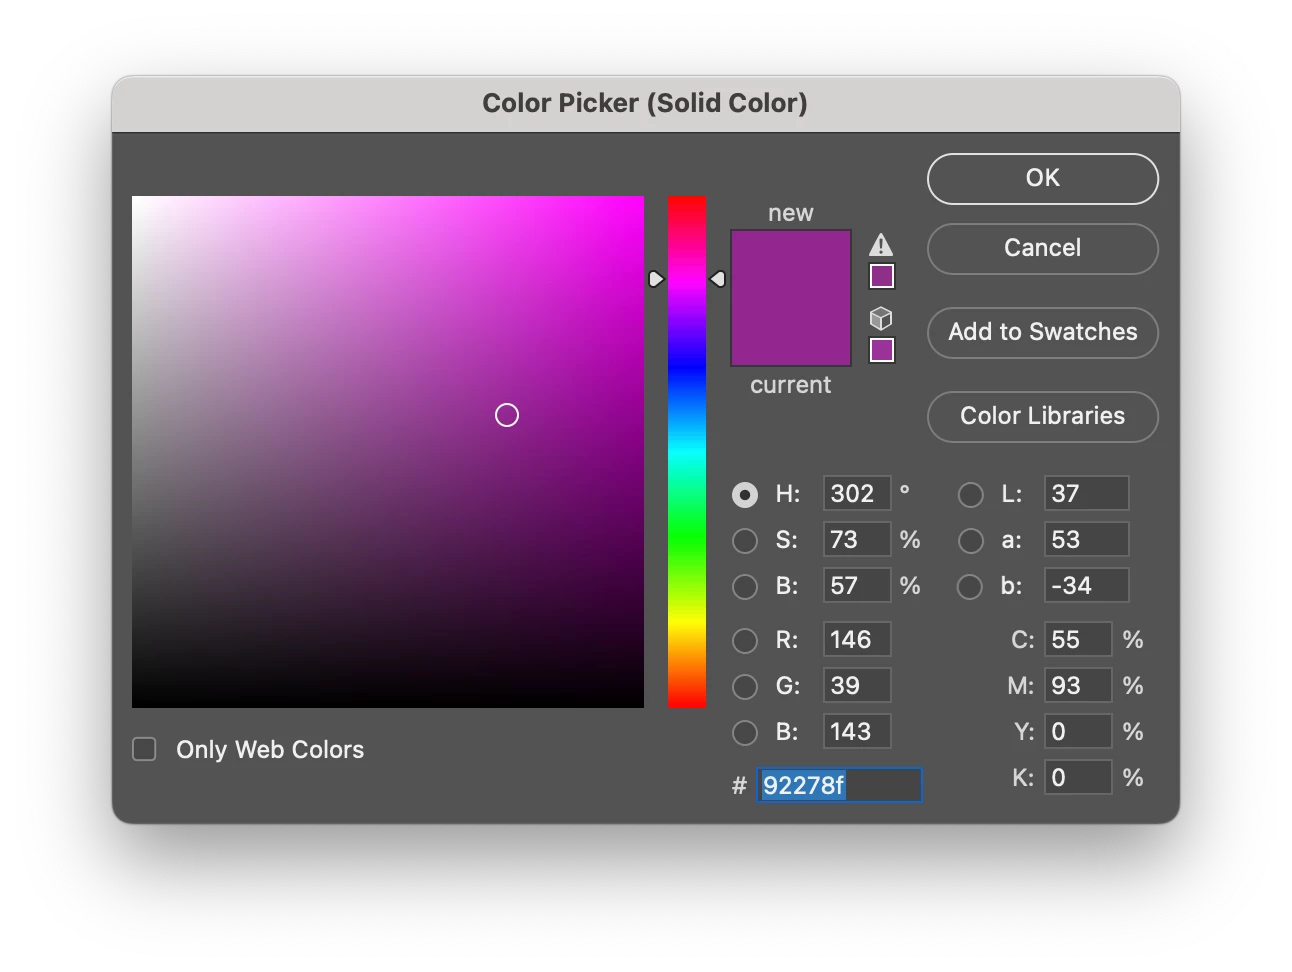This screenshot has height=972, width=1292.
Task: Click the right hue slider arrow handle
Action: tap(718, 279)
